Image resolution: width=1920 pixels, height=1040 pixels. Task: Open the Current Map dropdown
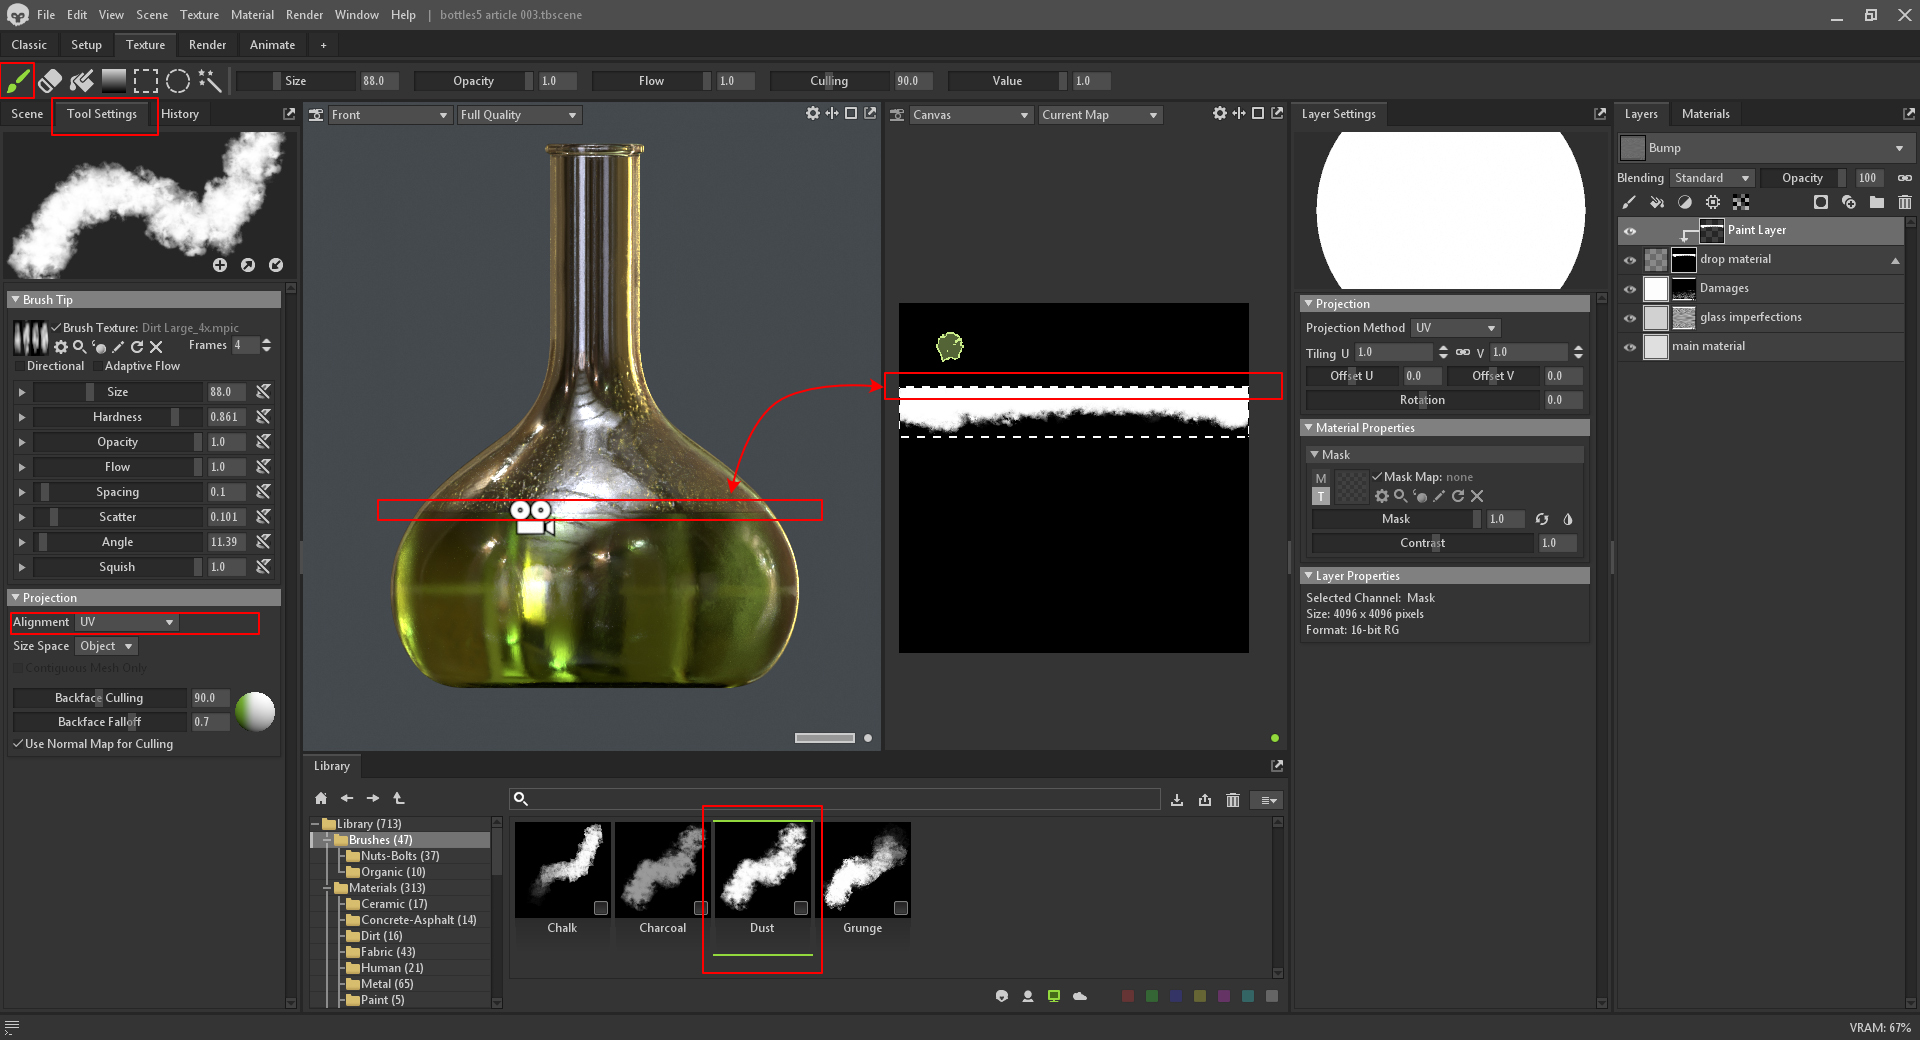(x=1100, y=115)
